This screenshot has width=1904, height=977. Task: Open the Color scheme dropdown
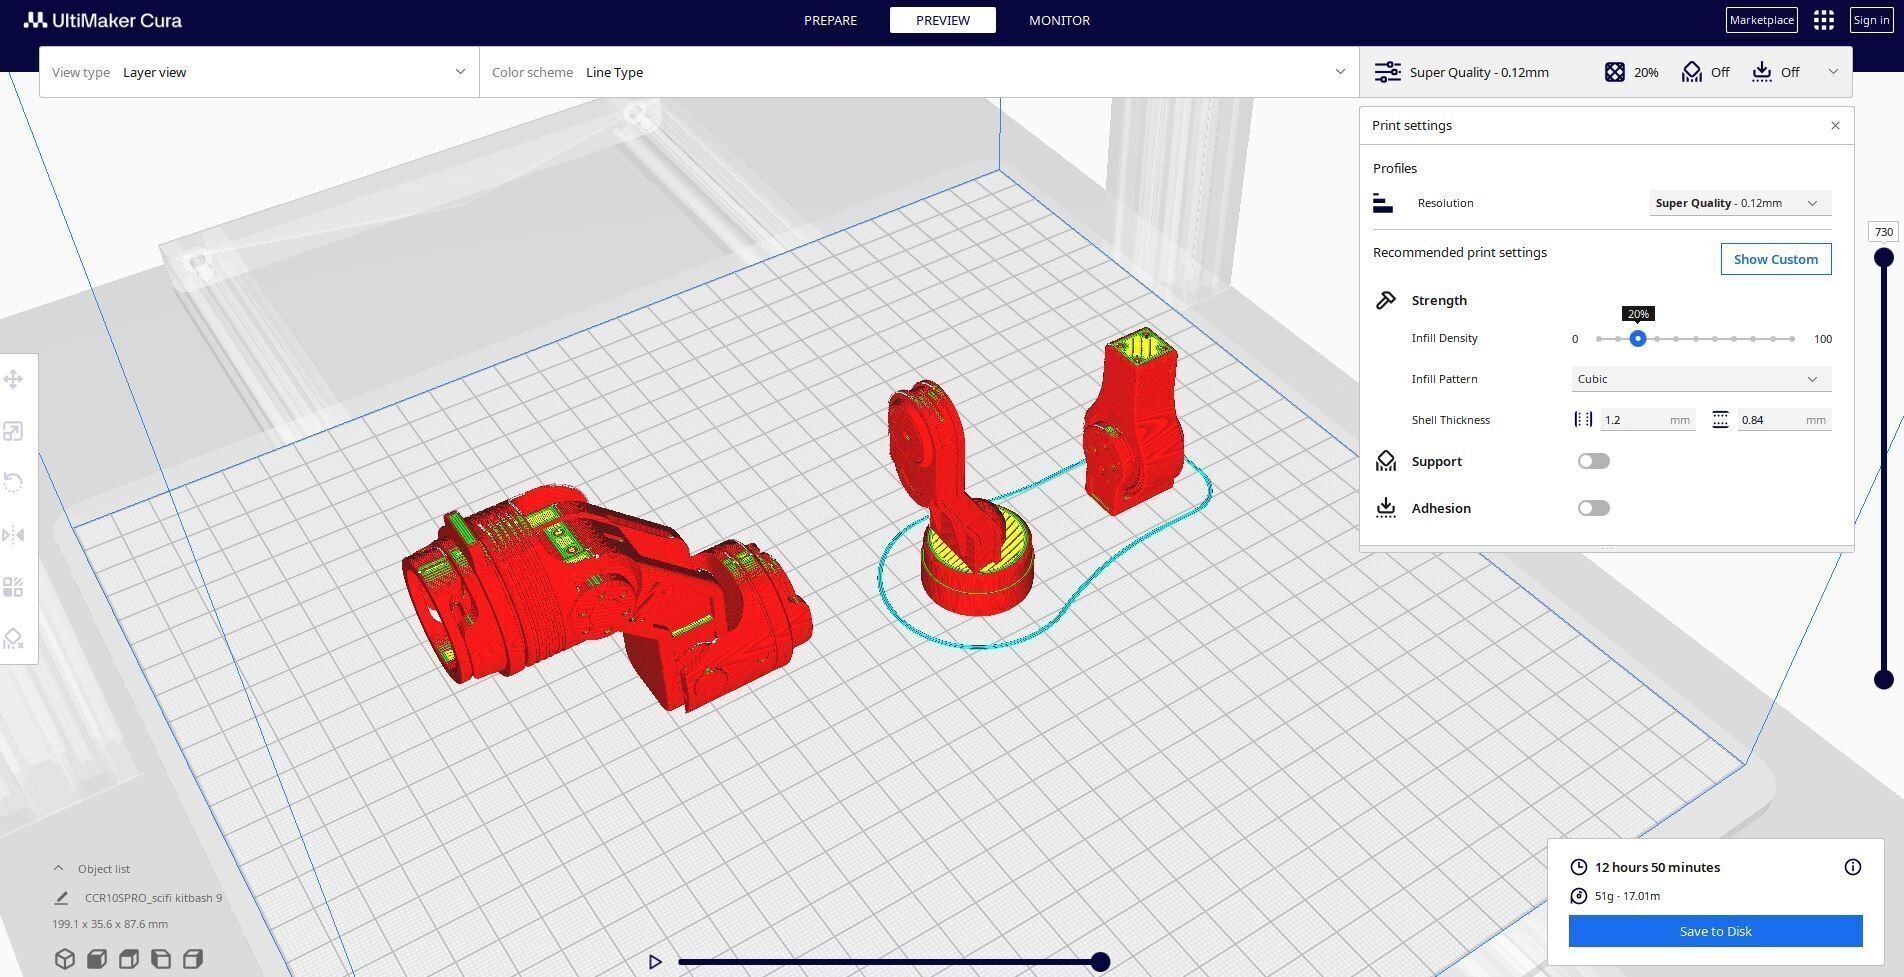click(919, 72)
